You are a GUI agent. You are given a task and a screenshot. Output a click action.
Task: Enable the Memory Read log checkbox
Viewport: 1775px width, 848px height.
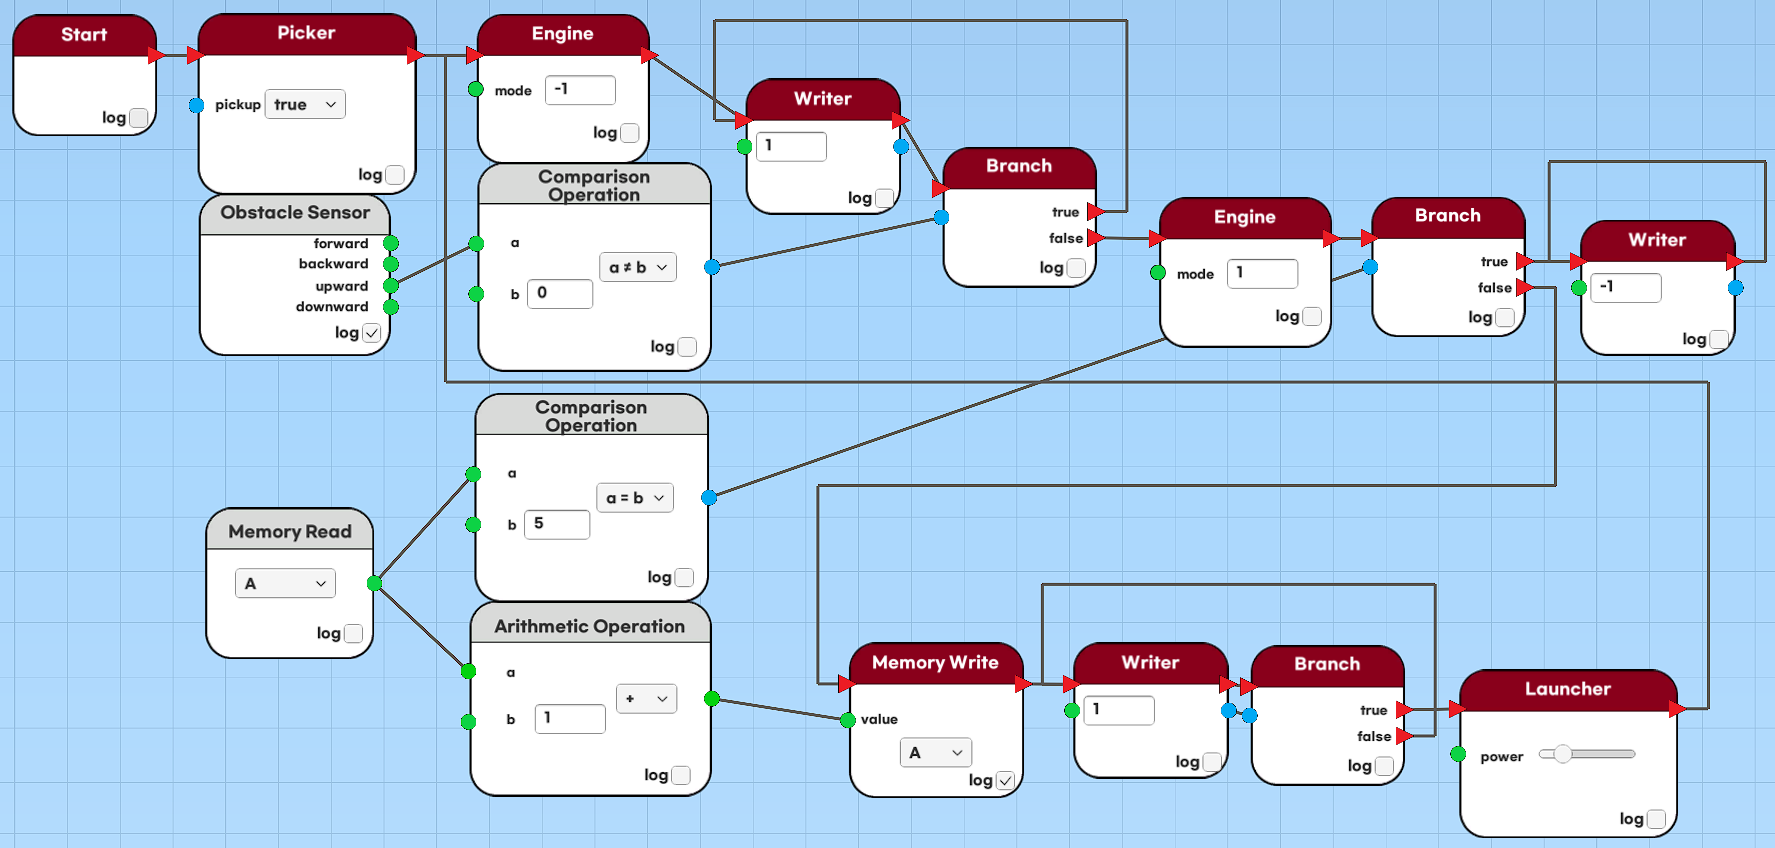coord(353,633)
